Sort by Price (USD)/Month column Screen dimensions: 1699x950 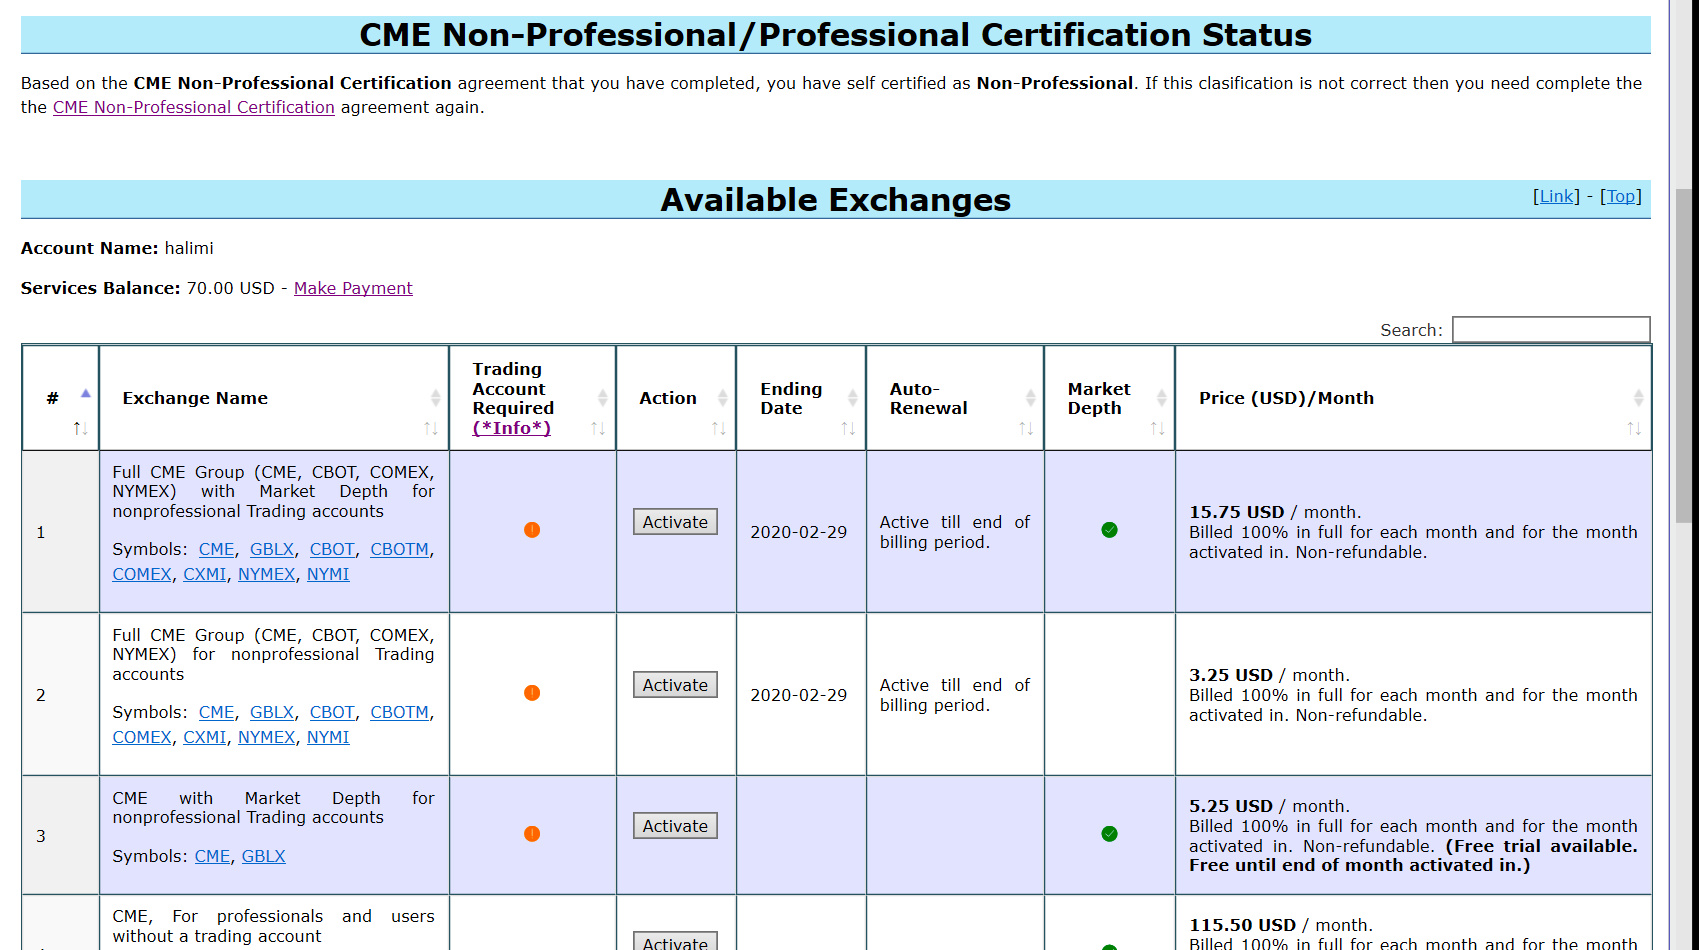(x=1413, y=398)
